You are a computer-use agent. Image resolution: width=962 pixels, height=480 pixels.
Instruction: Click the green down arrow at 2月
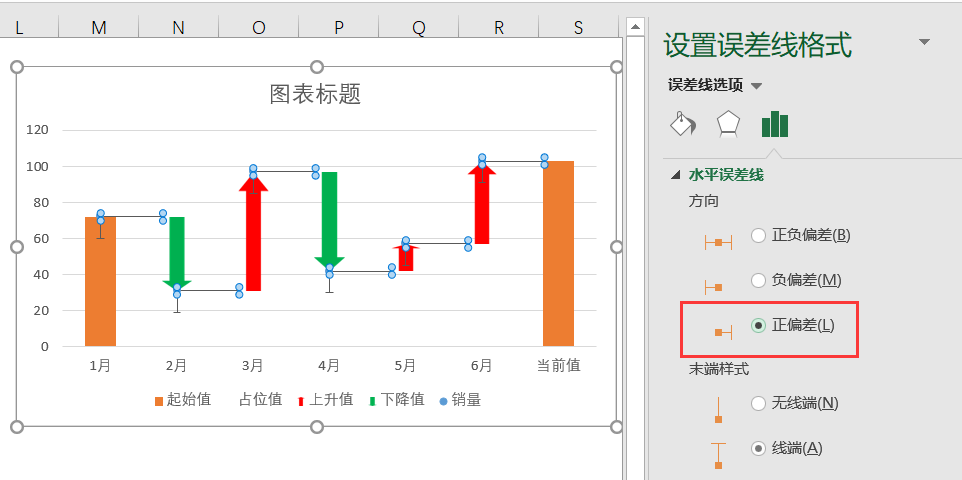tap(177, 253)
